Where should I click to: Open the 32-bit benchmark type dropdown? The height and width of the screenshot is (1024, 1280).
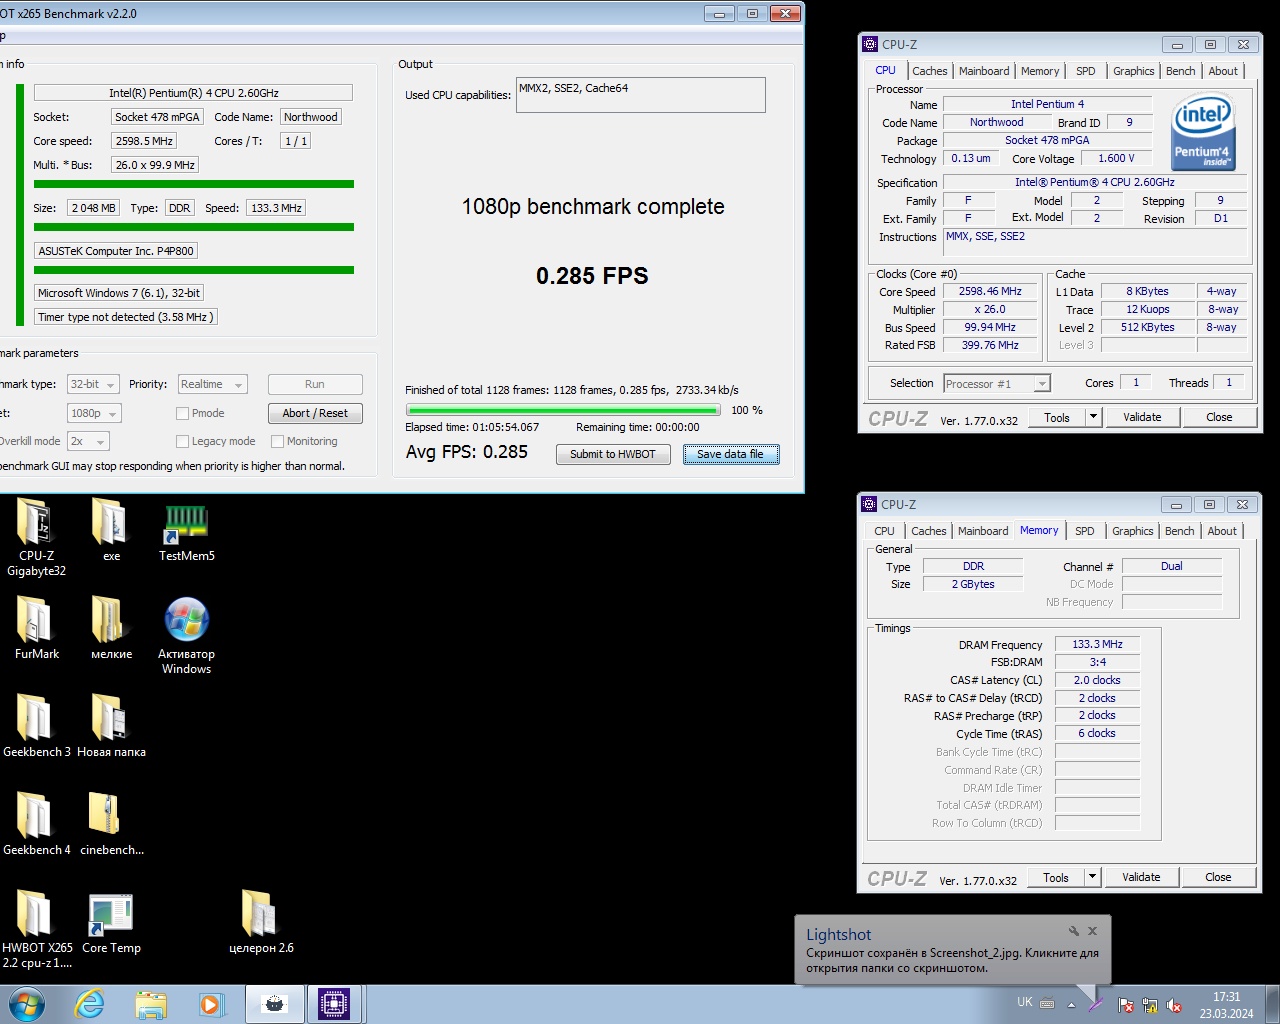point(93,384)
